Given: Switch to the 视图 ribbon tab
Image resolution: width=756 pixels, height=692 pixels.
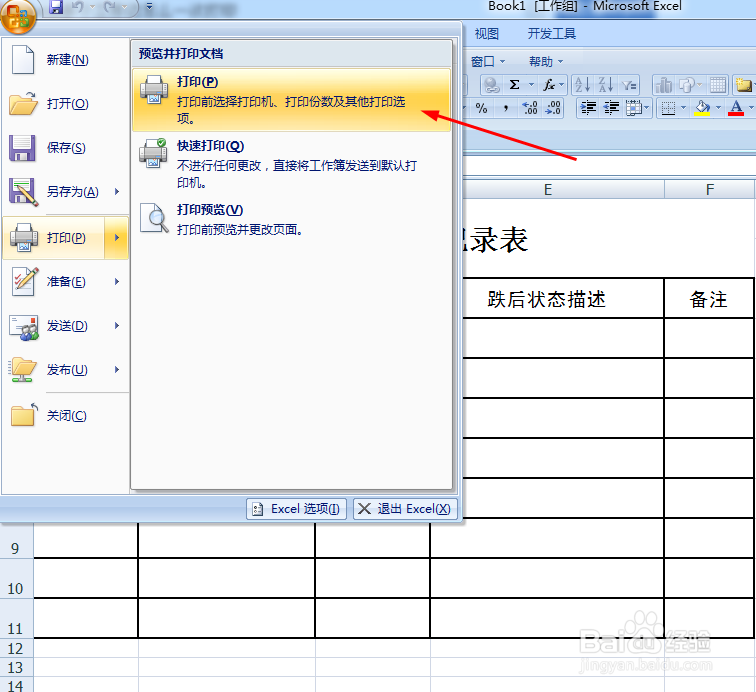Looking at the screenshot, I should click(x=486, y=34).
